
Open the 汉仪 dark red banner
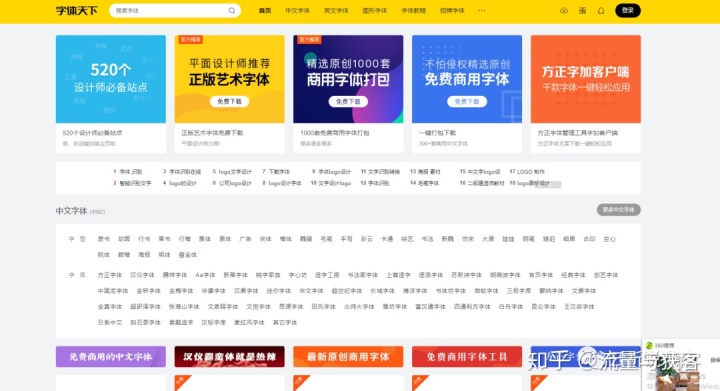click(x=230, y=357)
